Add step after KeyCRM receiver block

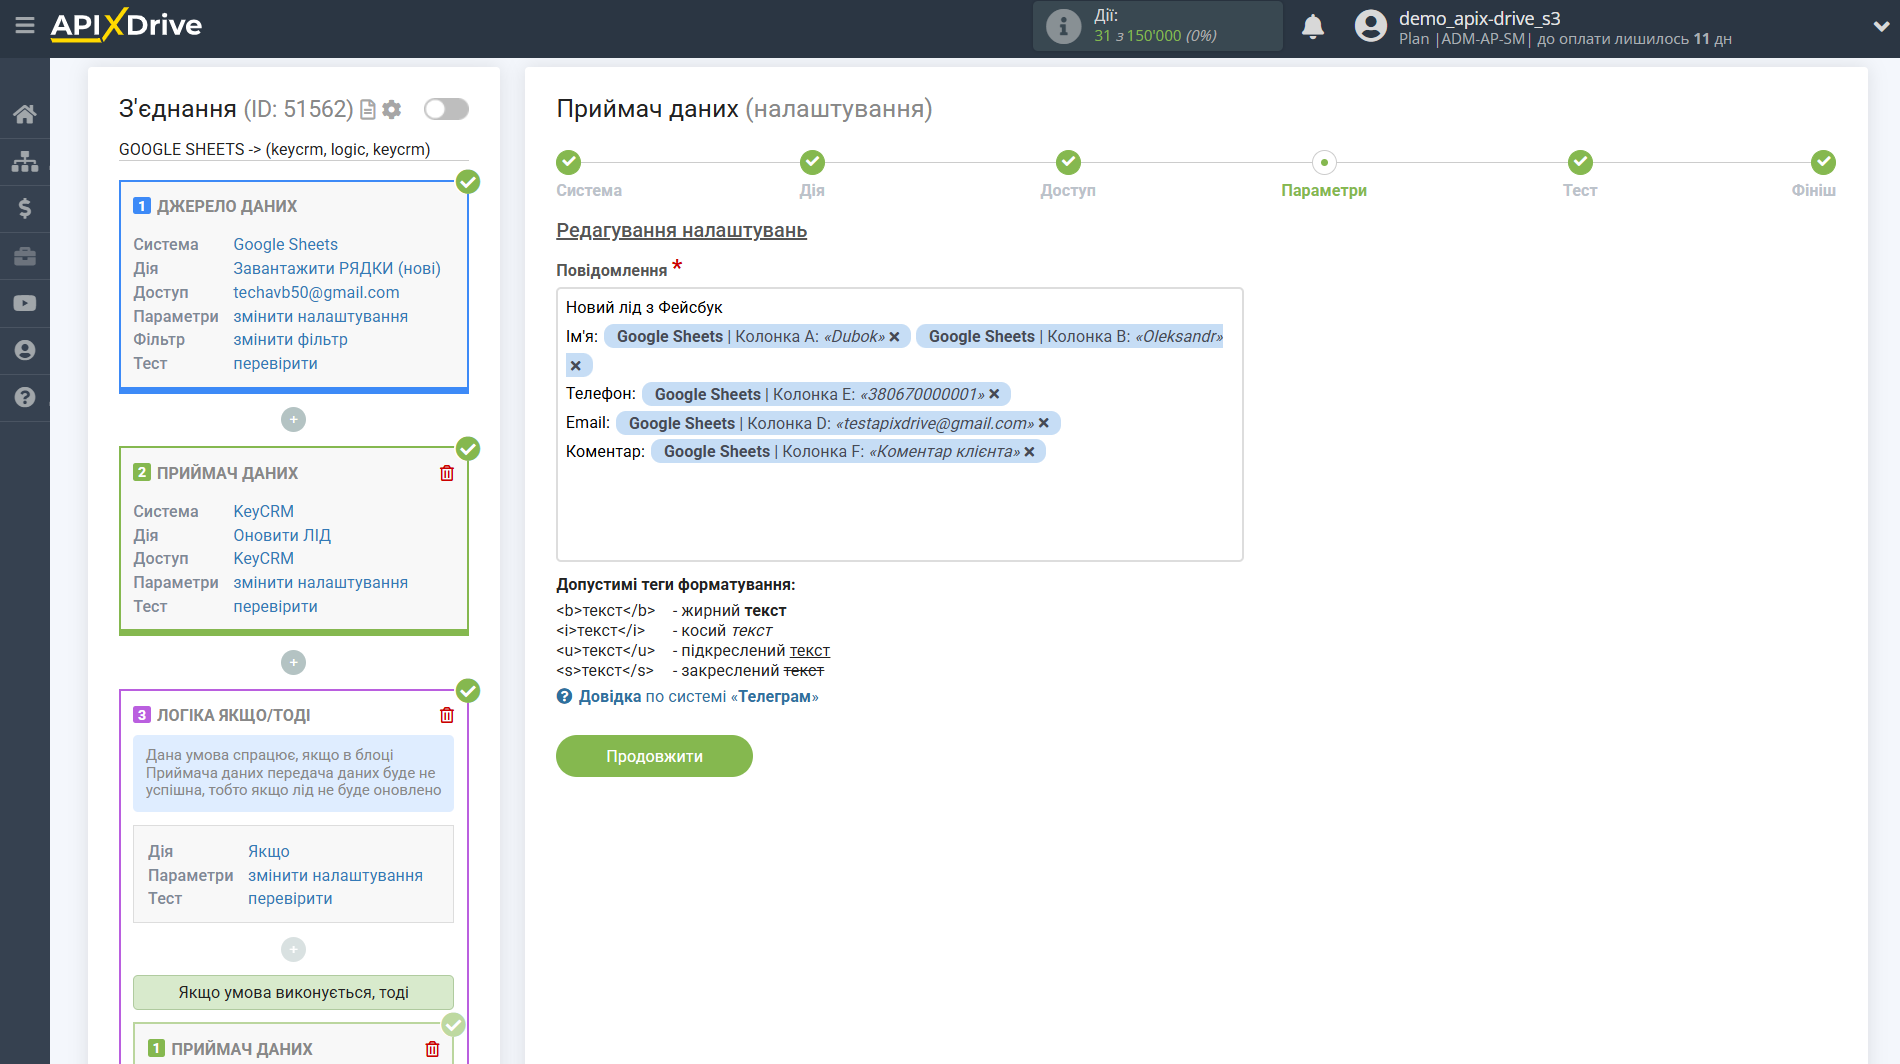(x=293, y=662)
